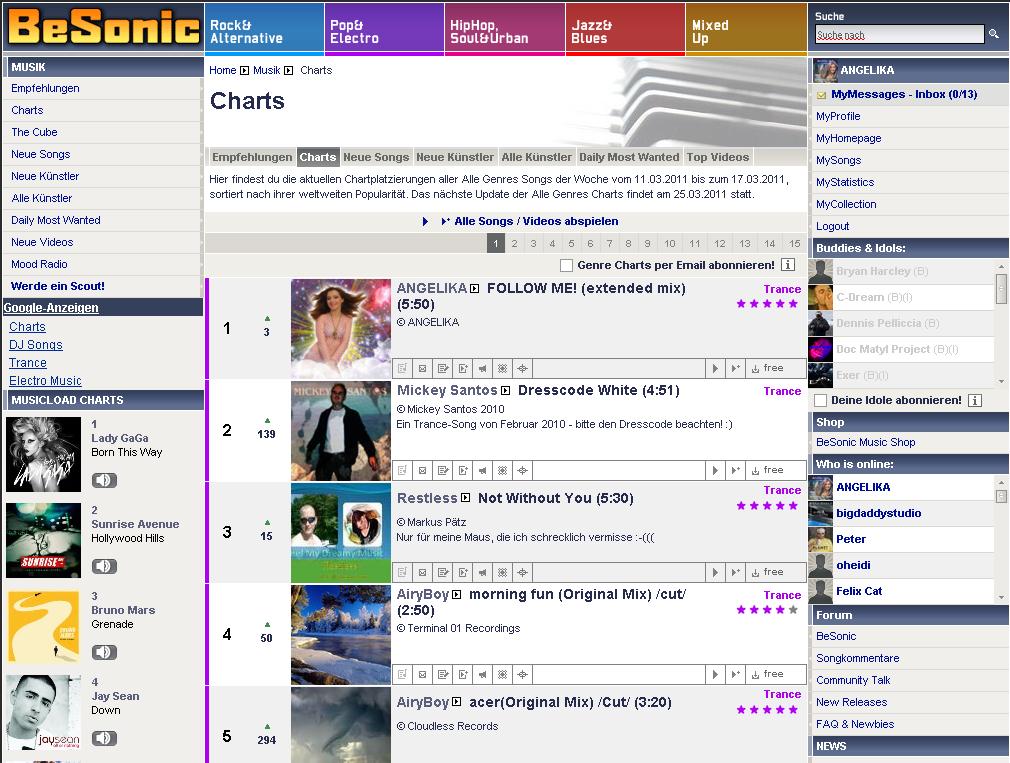
Task: Click crosshair icon in Not Without You row
Action: (522, 572)
